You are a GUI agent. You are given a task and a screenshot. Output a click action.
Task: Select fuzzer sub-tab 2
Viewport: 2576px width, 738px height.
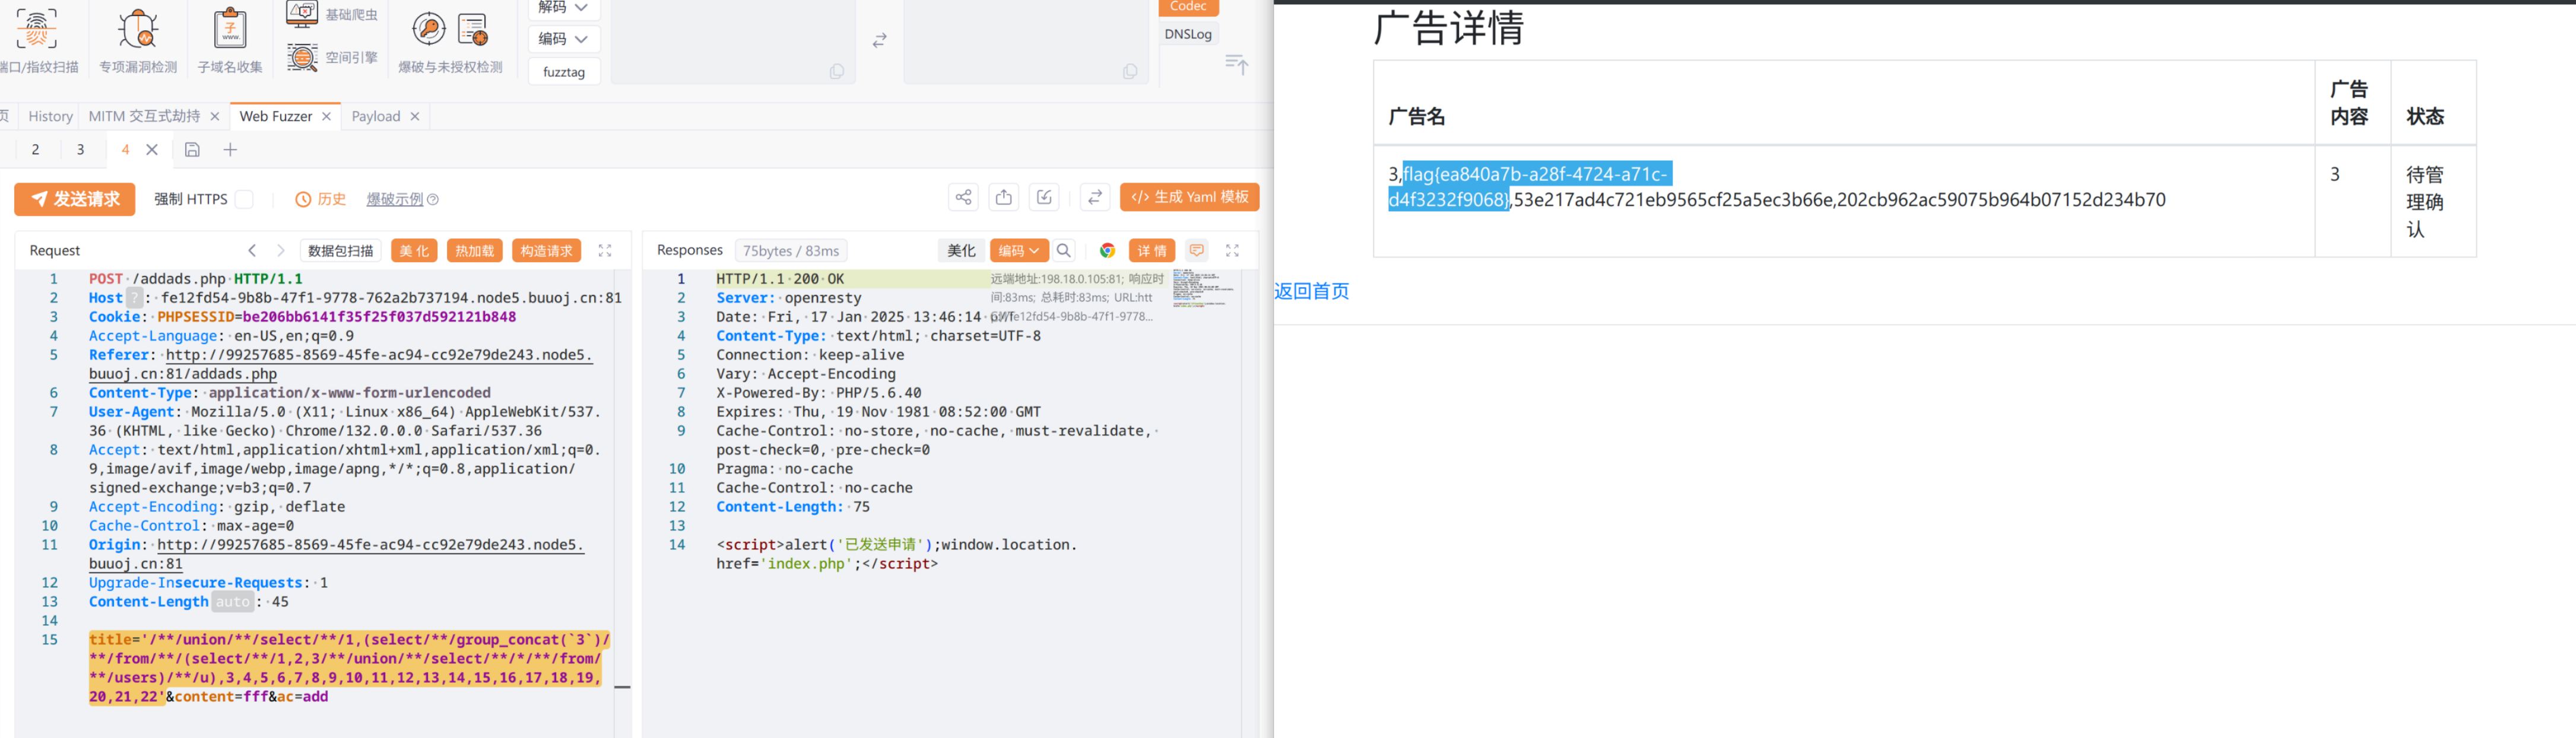[35, 149]
